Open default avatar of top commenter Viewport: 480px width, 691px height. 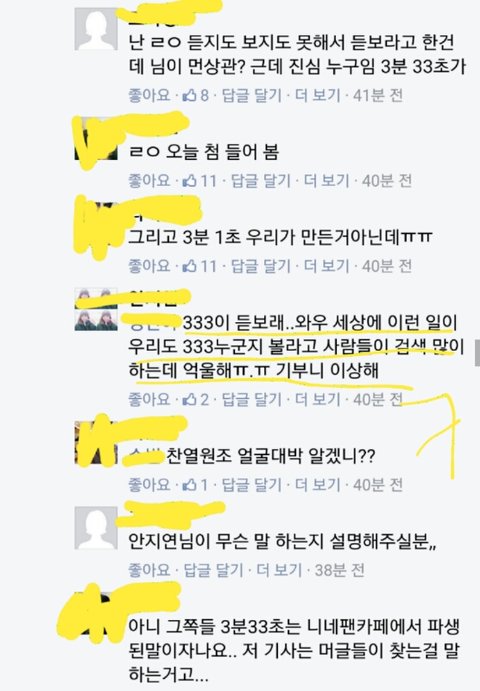[96, 29]
